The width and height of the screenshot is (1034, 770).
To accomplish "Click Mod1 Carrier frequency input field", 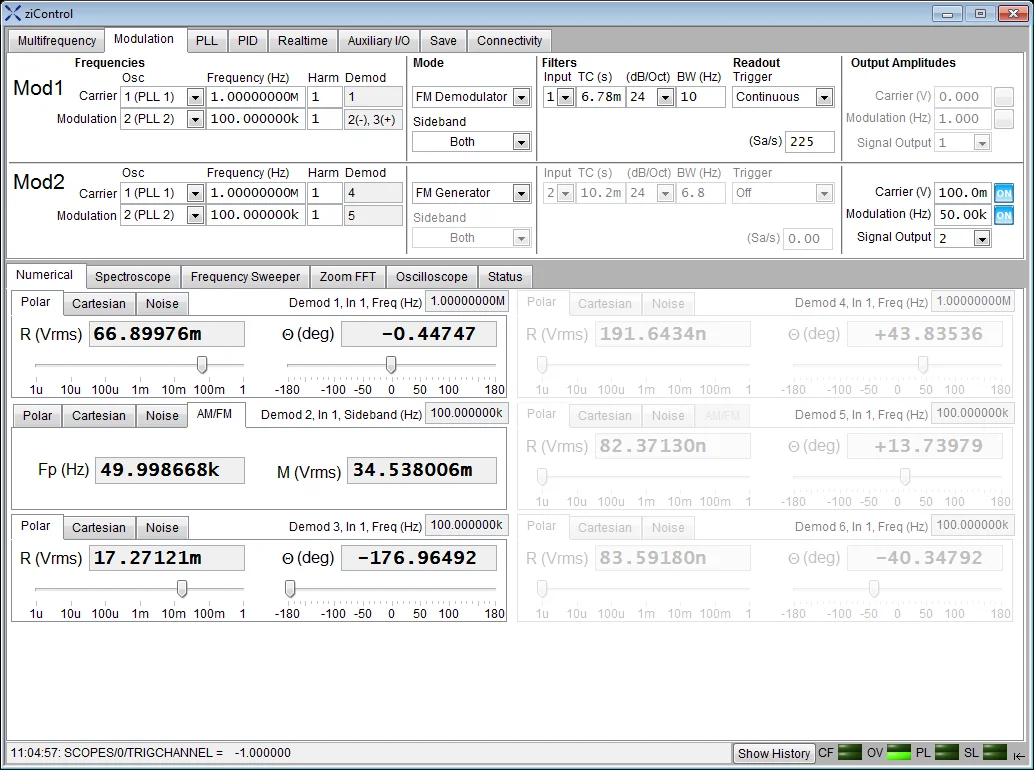I will (255, 97).
